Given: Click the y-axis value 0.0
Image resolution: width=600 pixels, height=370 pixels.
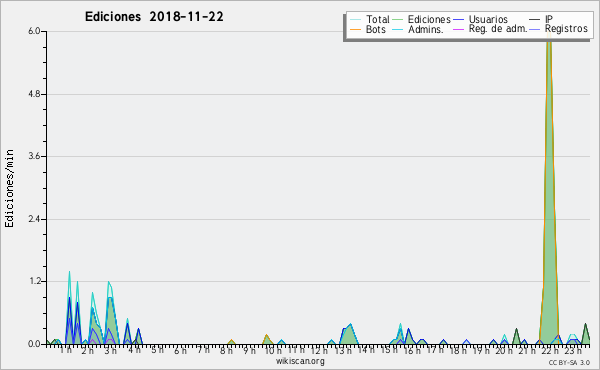Looking at the screenshot, I should coord(34,344).
